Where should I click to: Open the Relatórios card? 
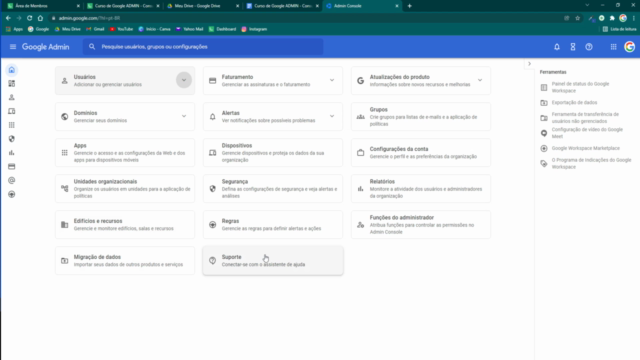pos(421,188)
